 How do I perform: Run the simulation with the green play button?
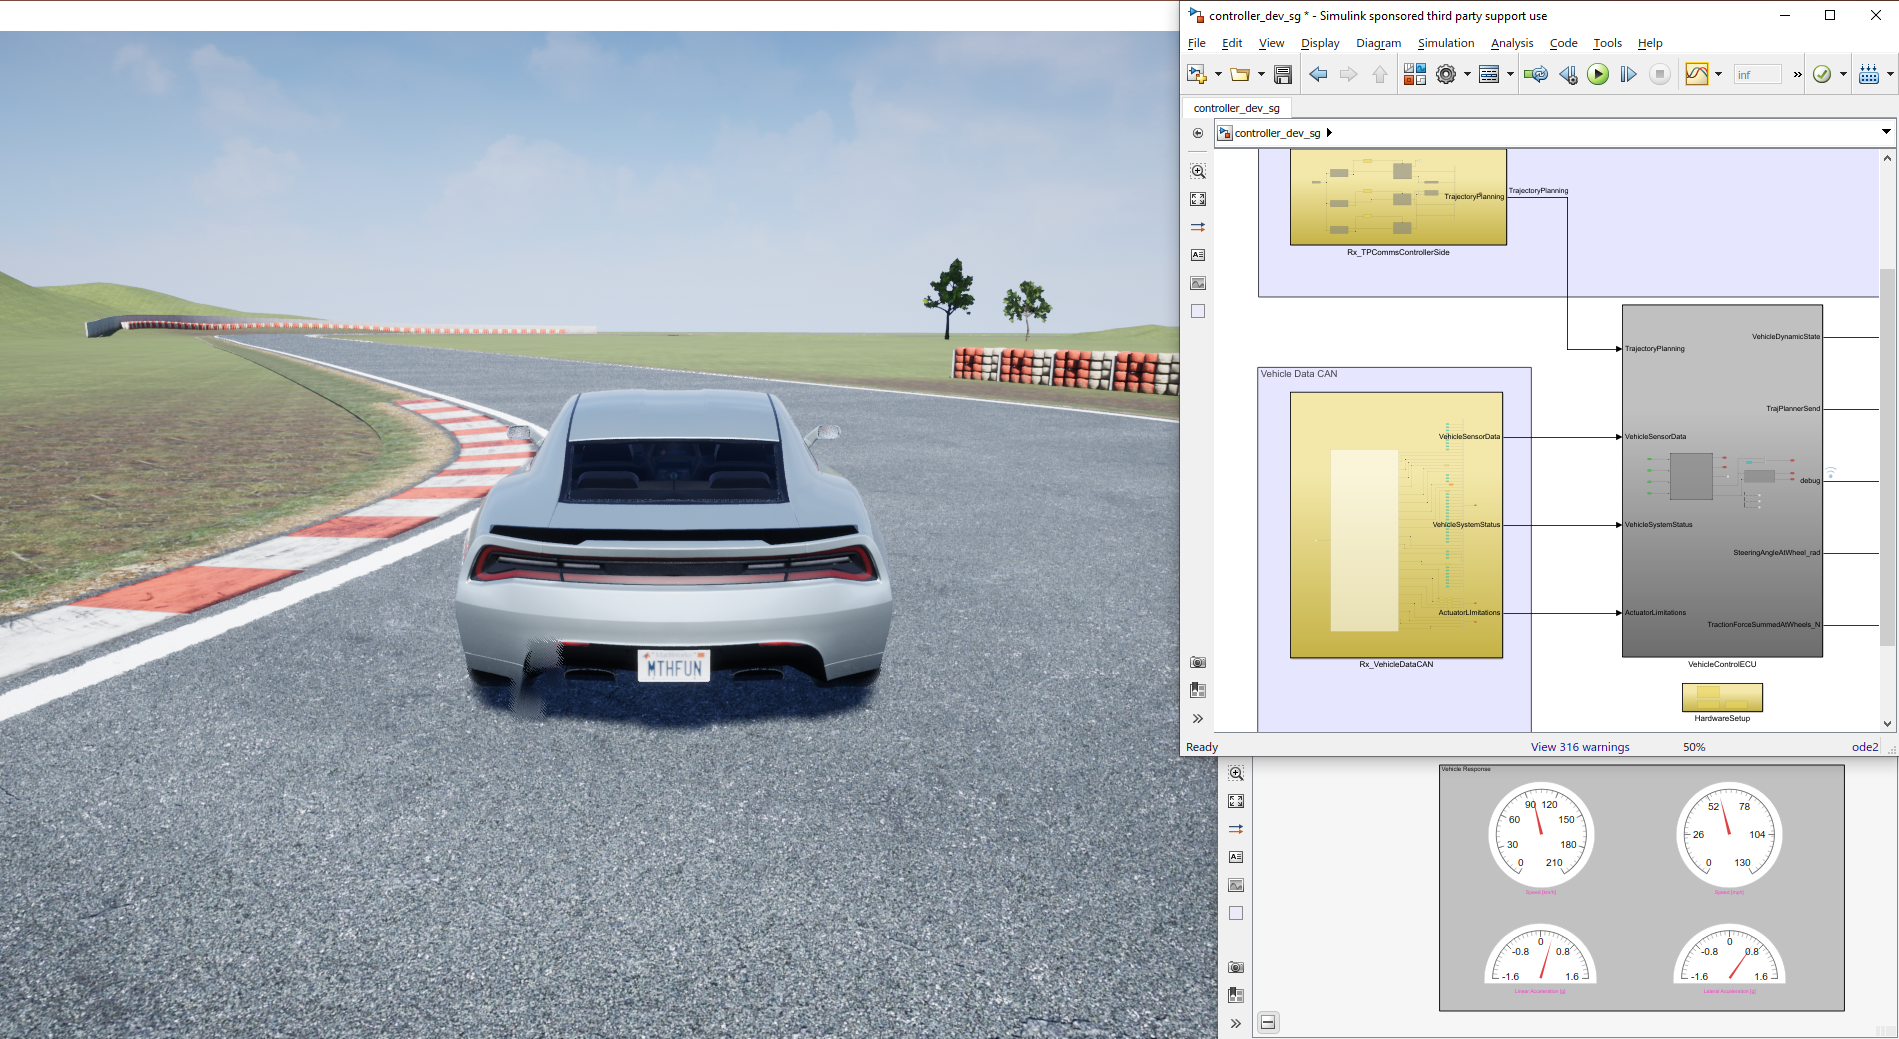tap(1597, 74)
